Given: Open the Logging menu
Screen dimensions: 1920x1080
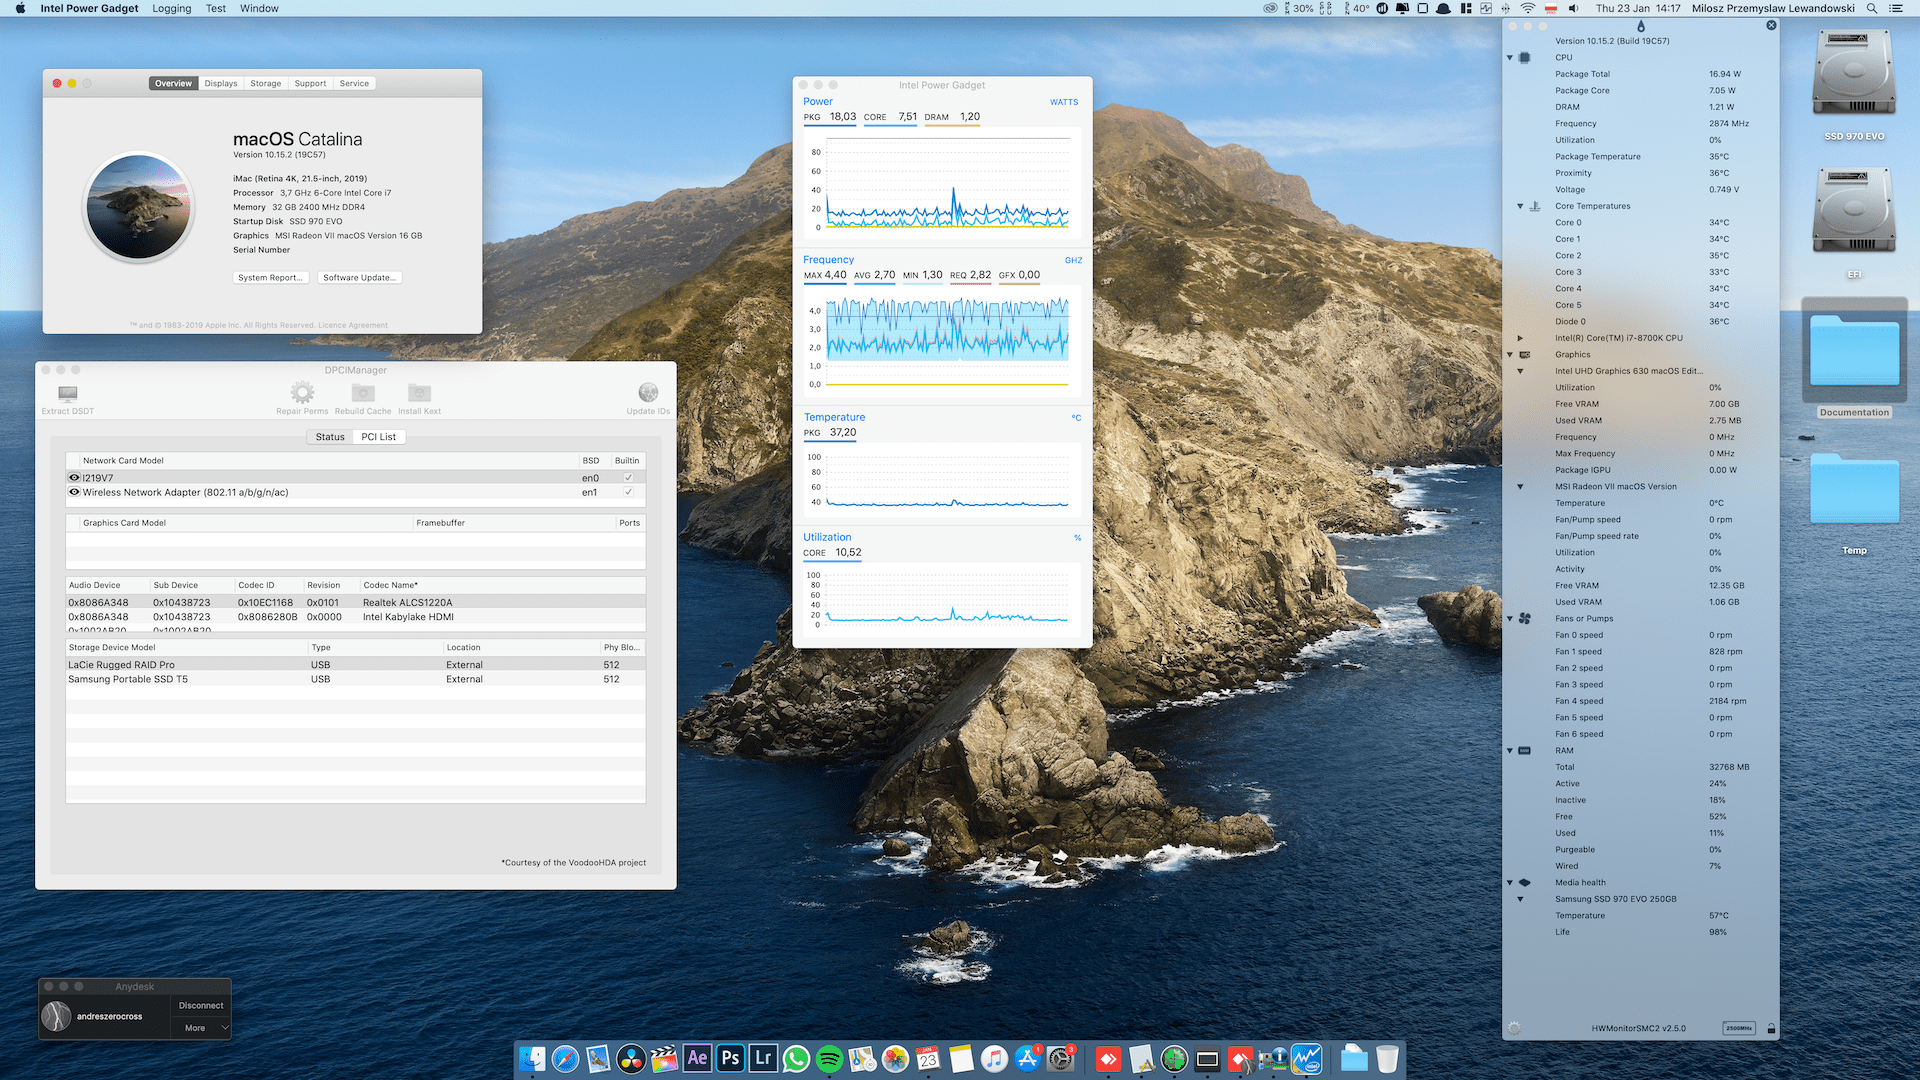Looking at the screenshot, I should [171, 8].
